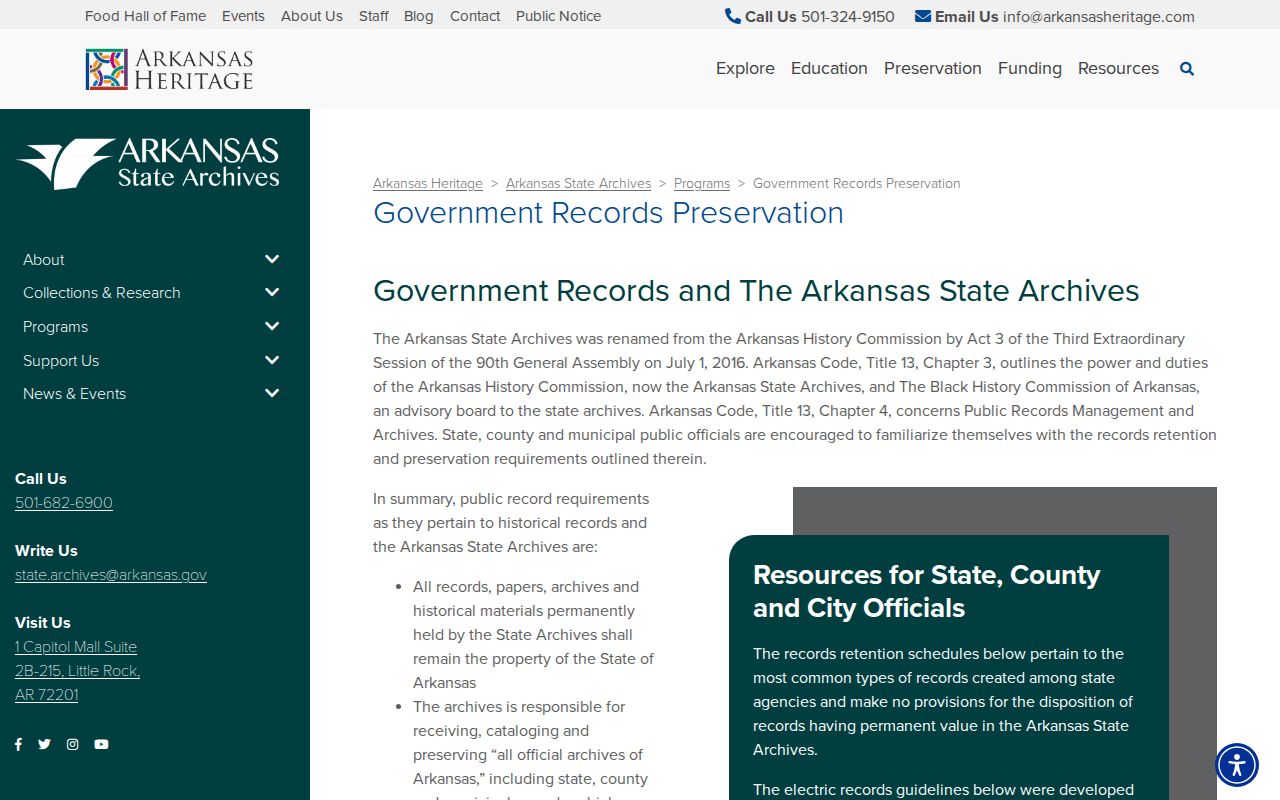This screenshot has width=1280, height=800.
Task: Click the Arkansas Heritage logo
Action: (x=169, y=69)
